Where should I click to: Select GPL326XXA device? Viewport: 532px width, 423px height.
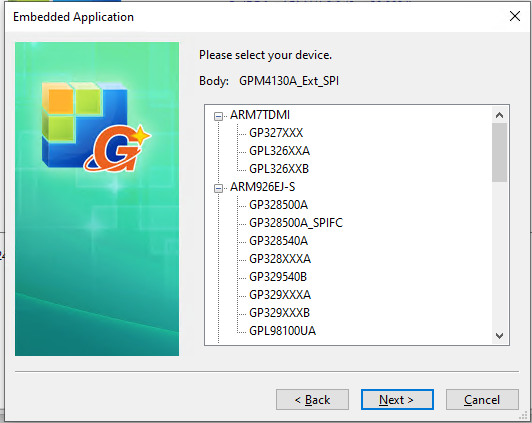[x=279, y=151]
